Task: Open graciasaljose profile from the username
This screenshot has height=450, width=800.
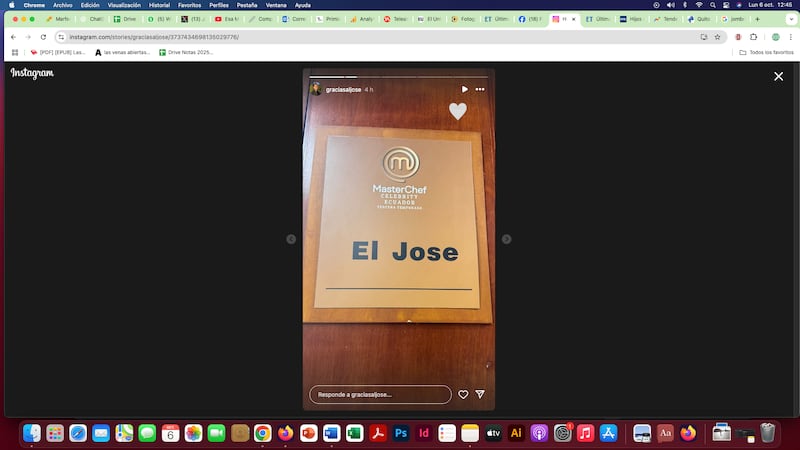Action: (x=343, y=90)
